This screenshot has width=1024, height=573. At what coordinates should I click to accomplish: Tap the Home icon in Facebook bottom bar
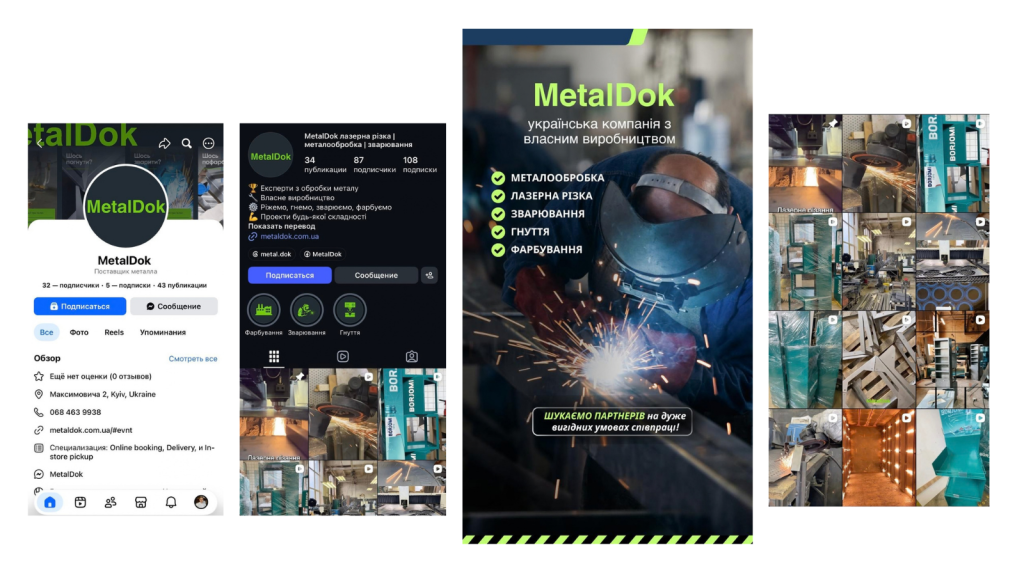[50, 502]
